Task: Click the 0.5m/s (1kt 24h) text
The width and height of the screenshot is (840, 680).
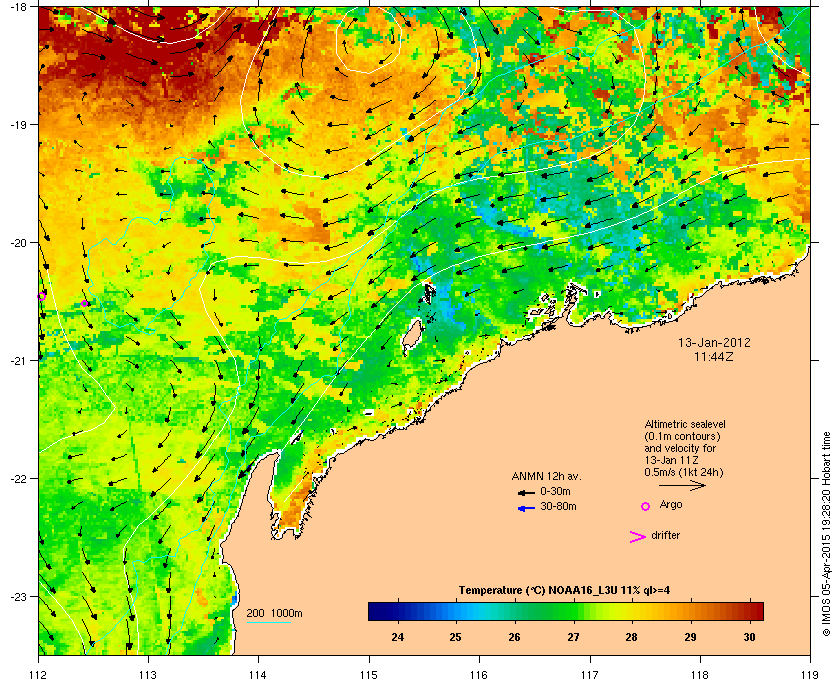Action: pyautogui.click(x=684, y=473)
